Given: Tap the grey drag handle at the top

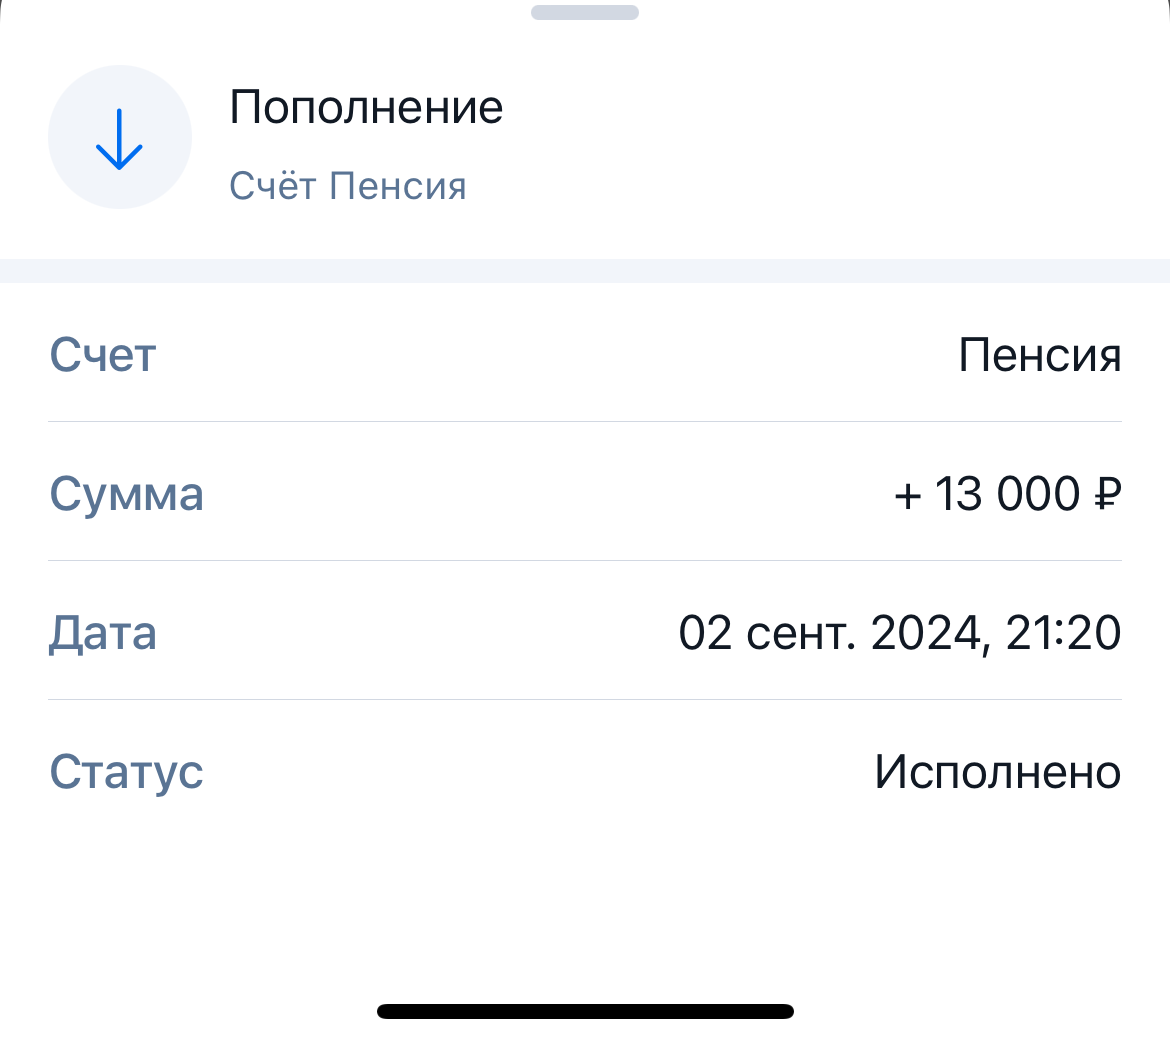Looking at the screenshot, I should click(584, 12).
